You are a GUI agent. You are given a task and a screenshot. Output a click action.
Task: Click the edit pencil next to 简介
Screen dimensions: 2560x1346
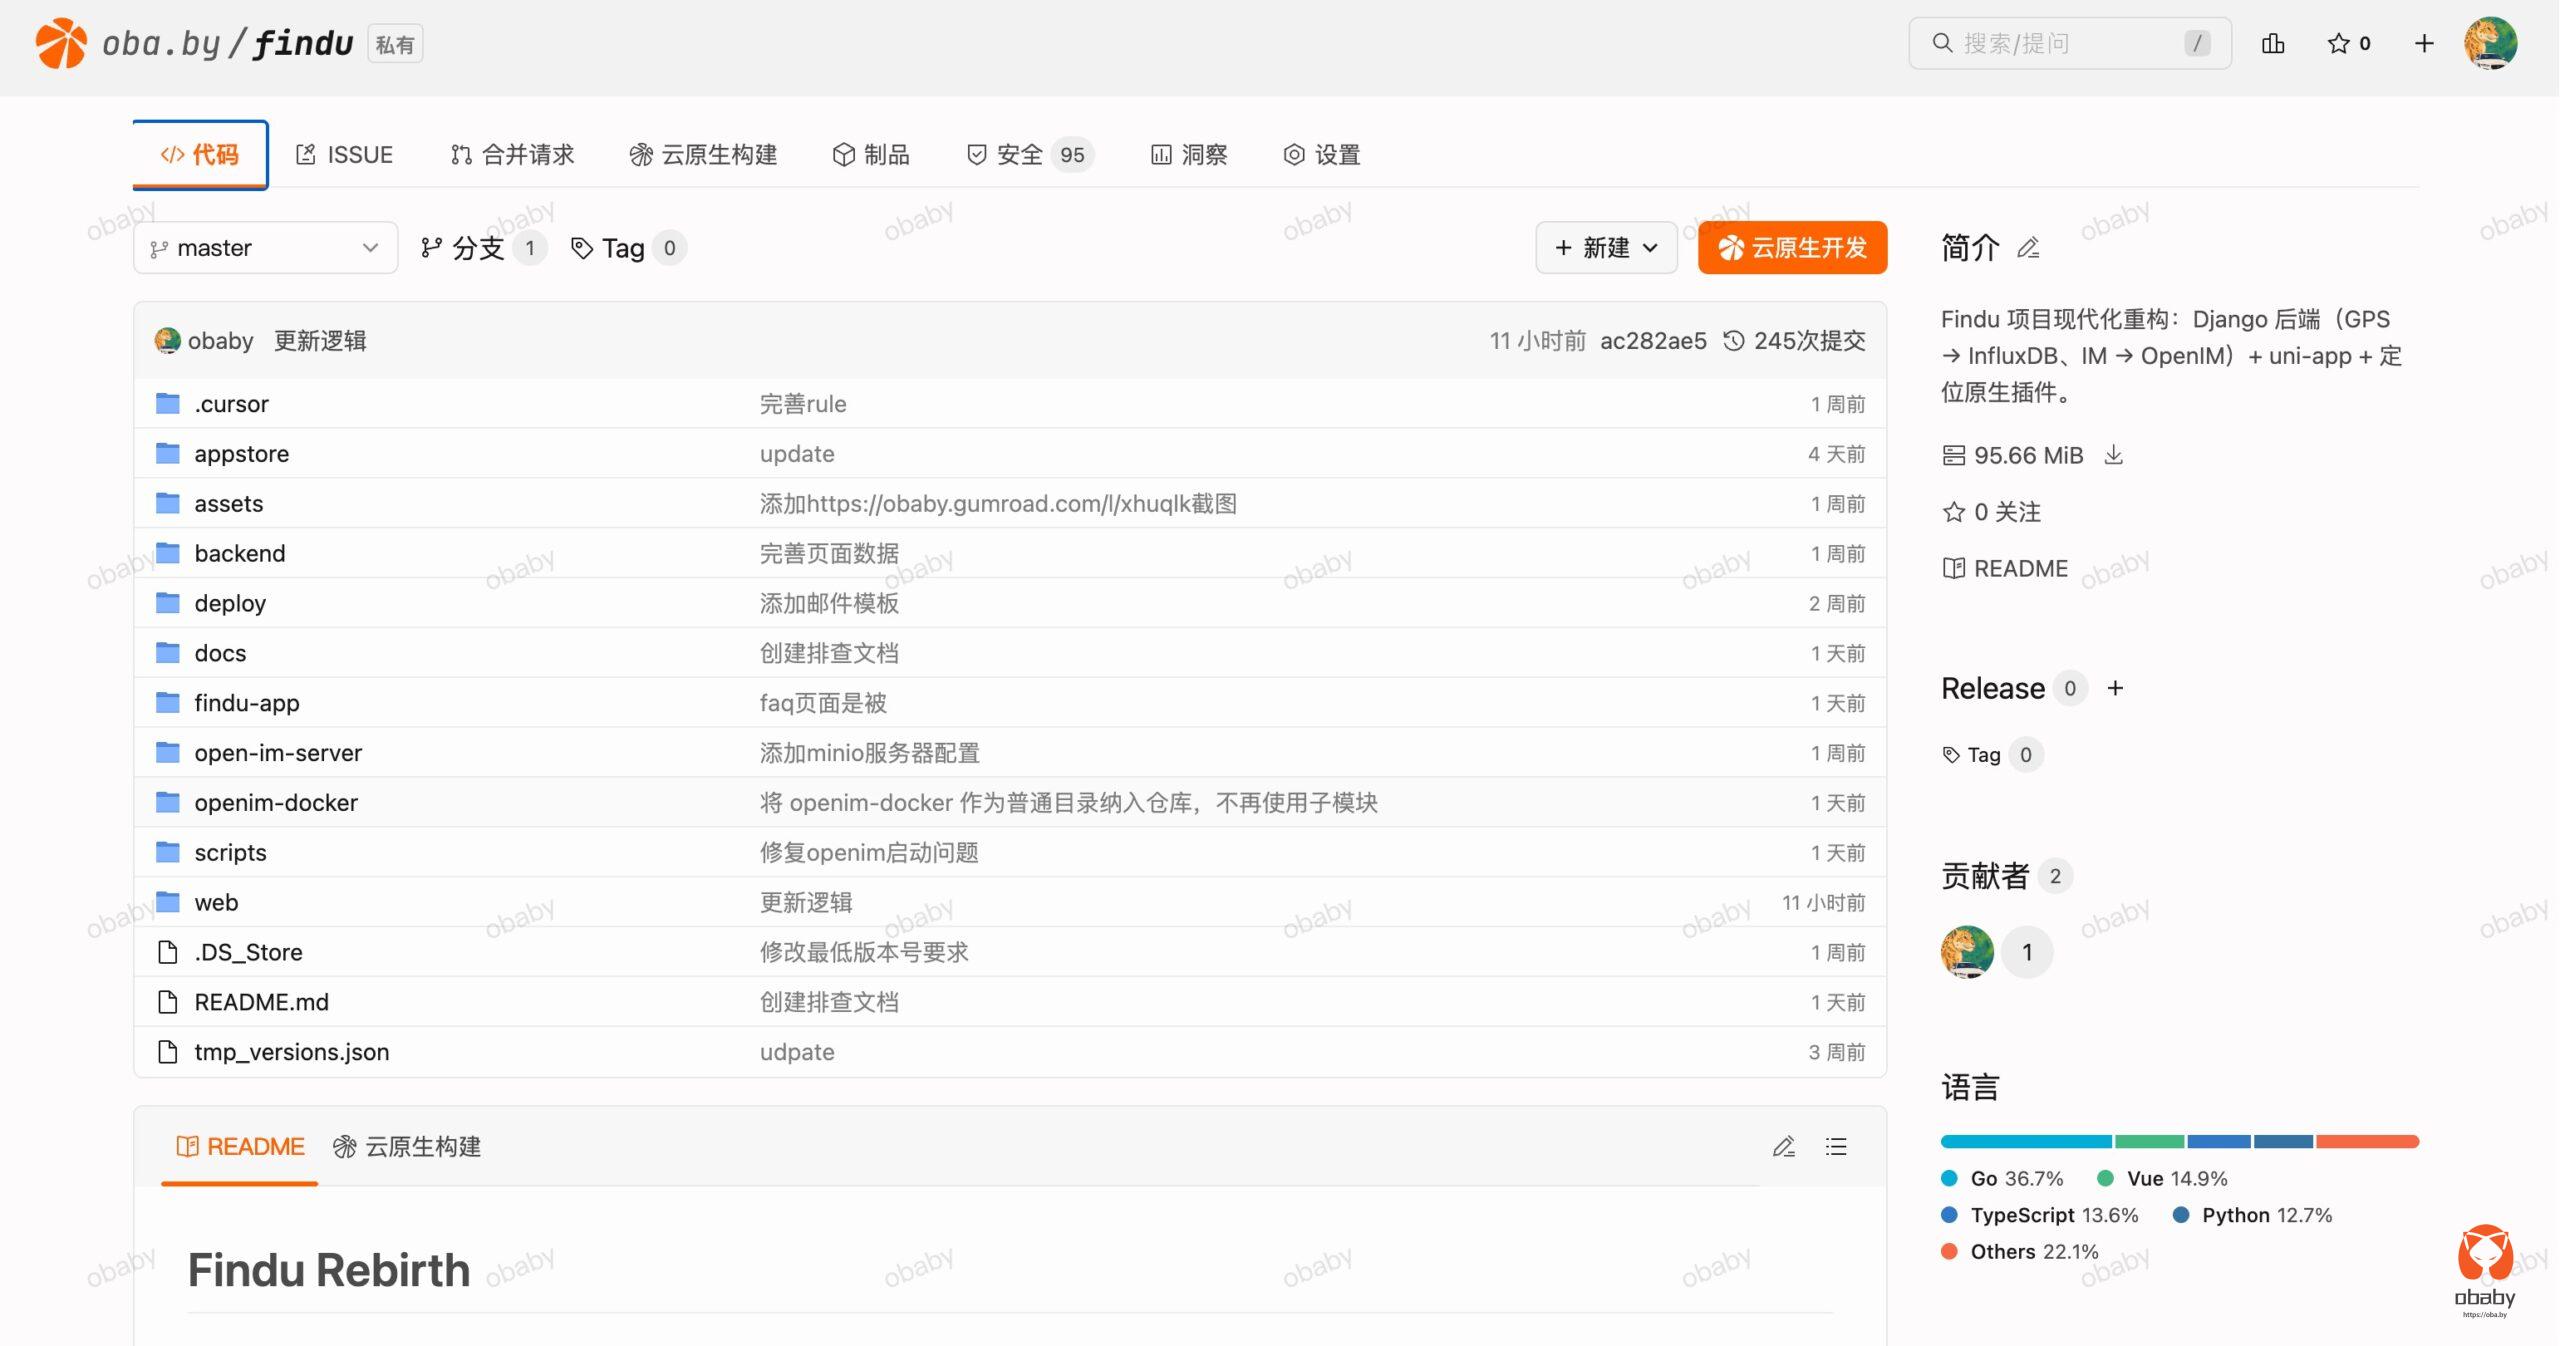click(2028, 247)
